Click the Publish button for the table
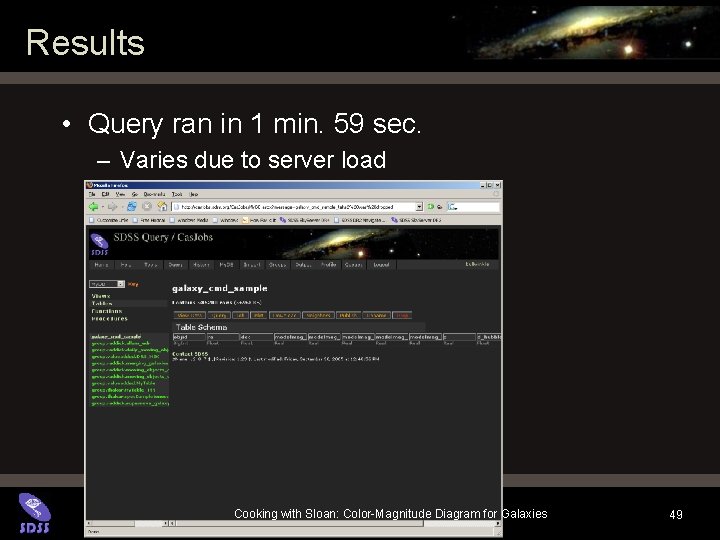This screenshot has height=540, width=720. pos(349,315)
